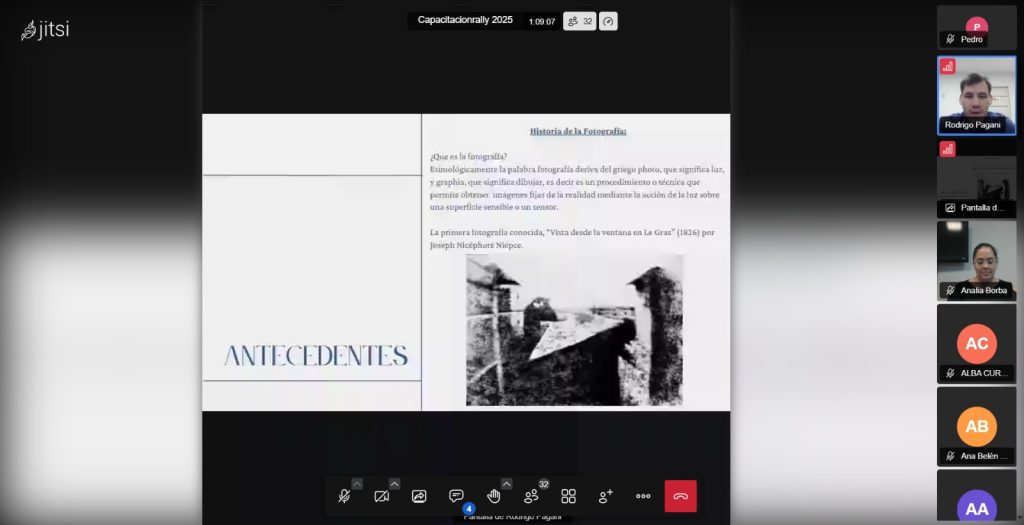1024x525 pixels.
Task: Click 'Historia de la Fotografía:' heading in slide
Action: 578,131
